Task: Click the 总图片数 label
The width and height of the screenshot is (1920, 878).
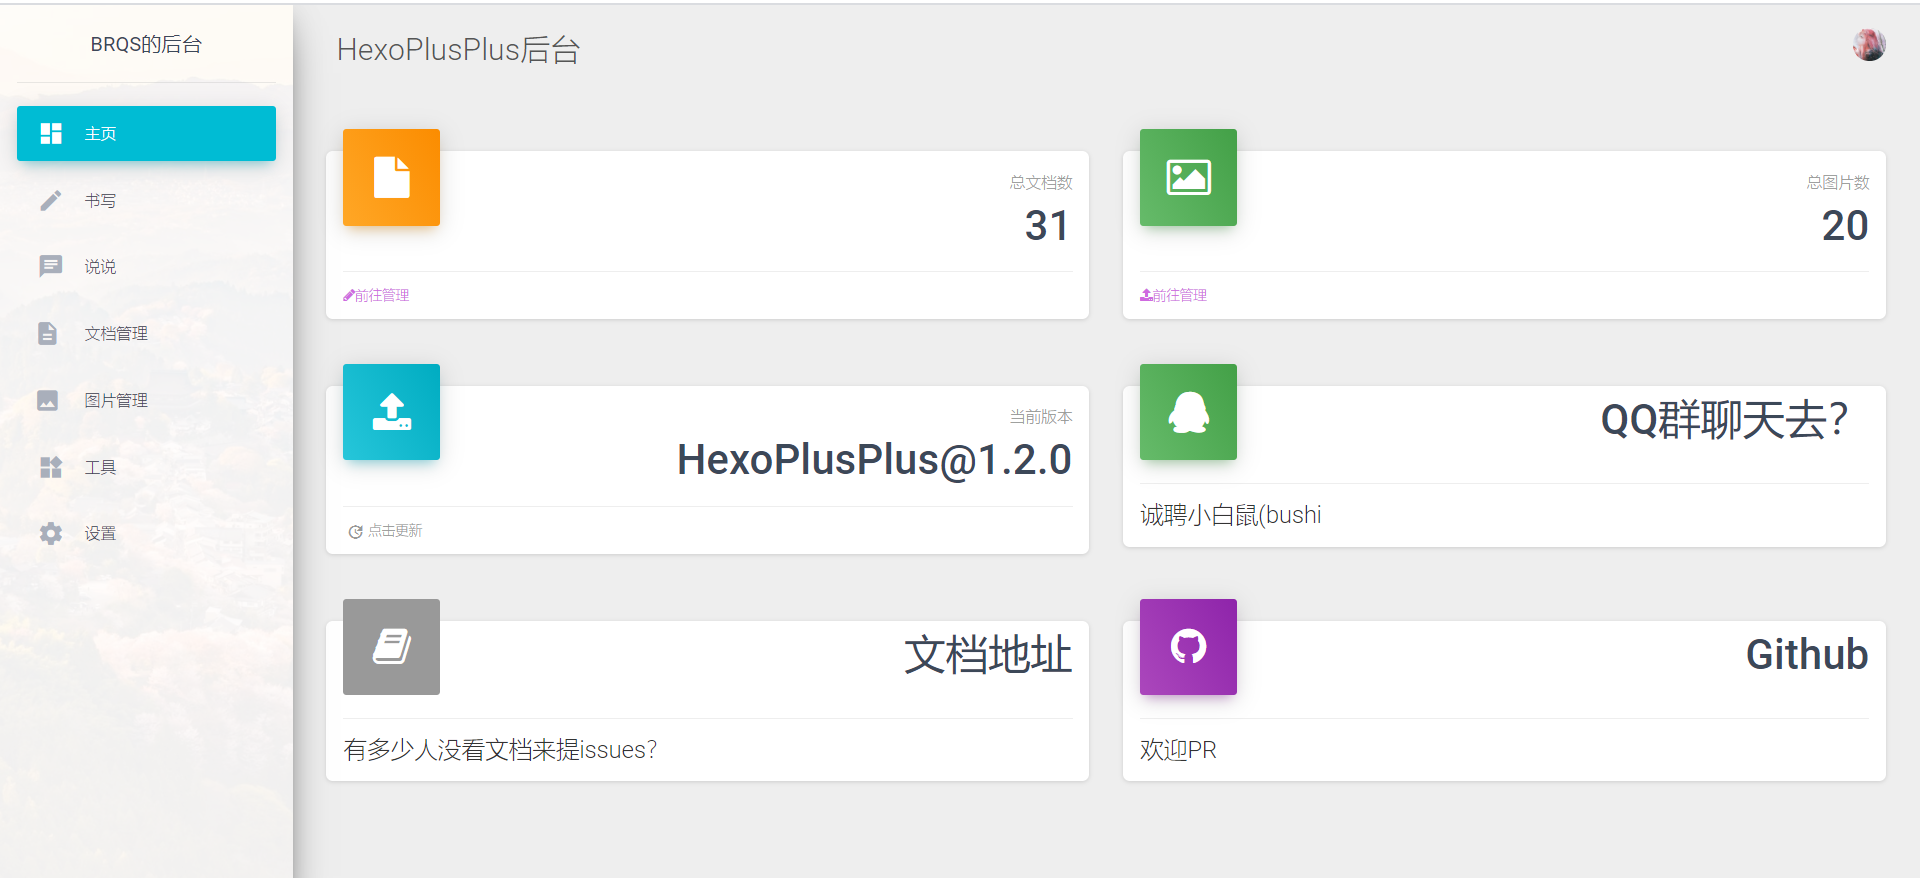Action: point(1838,183)
